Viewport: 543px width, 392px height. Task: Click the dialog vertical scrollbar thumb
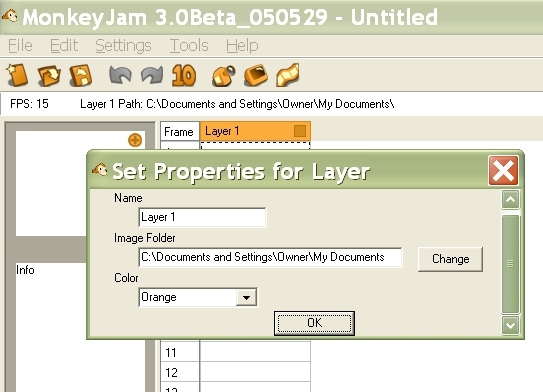(x=510, y=264)
